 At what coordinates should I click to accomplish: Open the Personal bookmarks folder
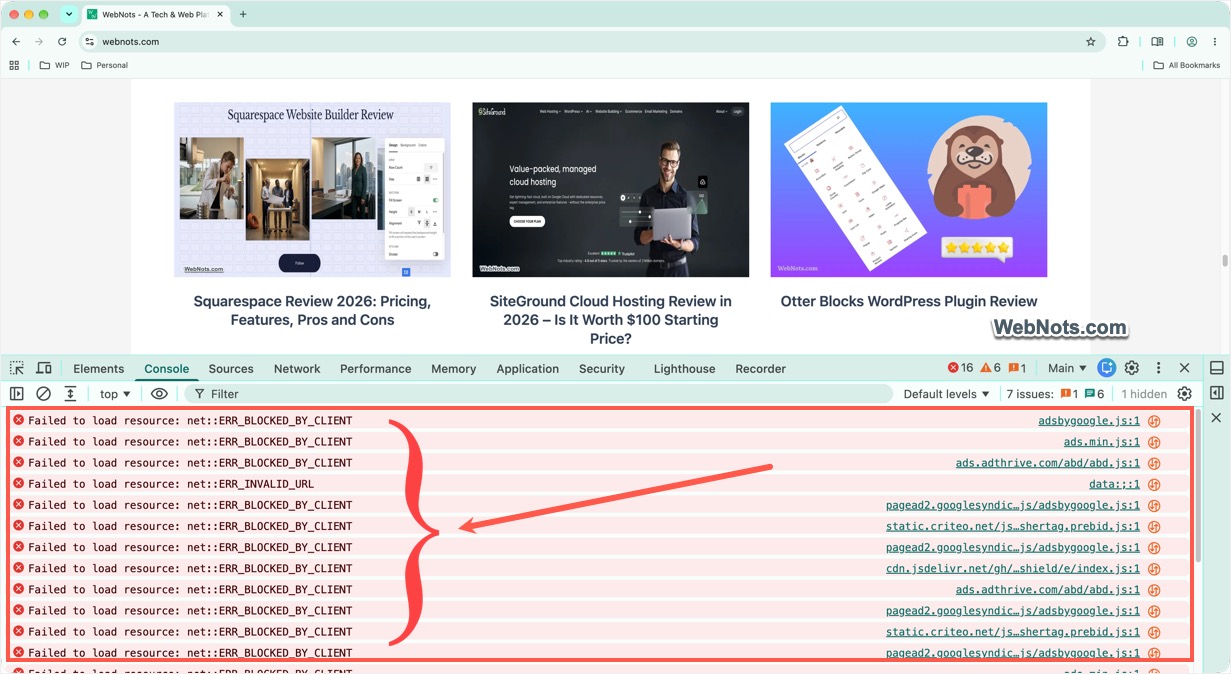105,65
